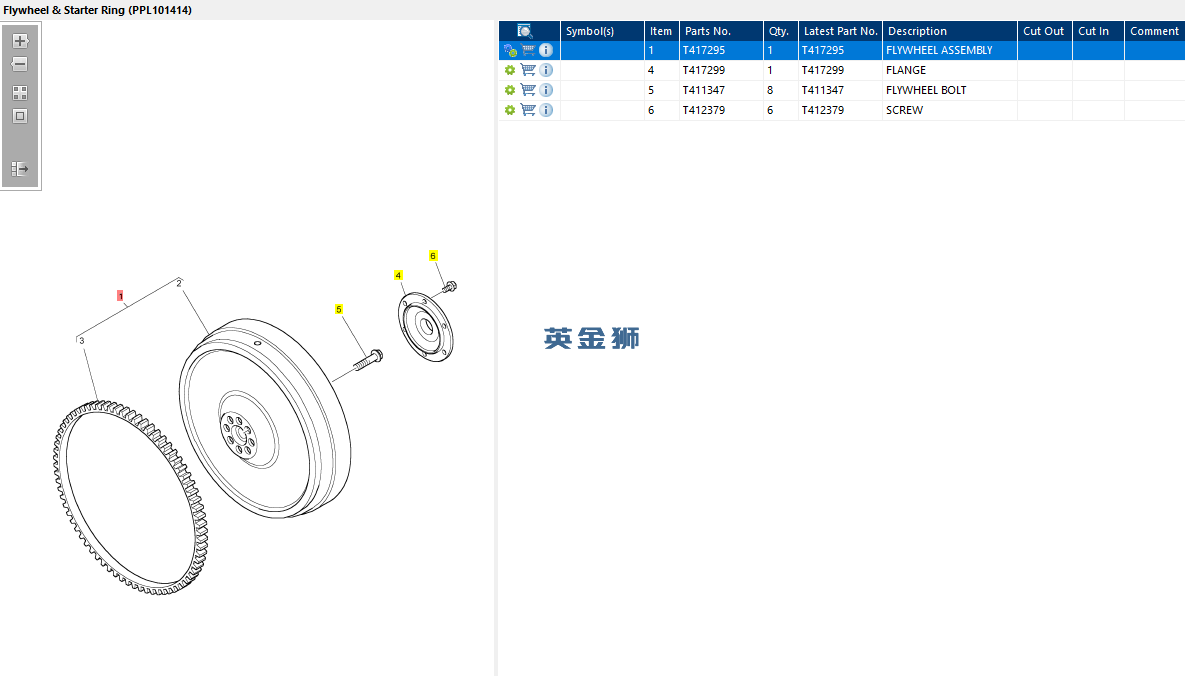Click the Cut Out column header

pyautogui.click(x=1044, y=31)
